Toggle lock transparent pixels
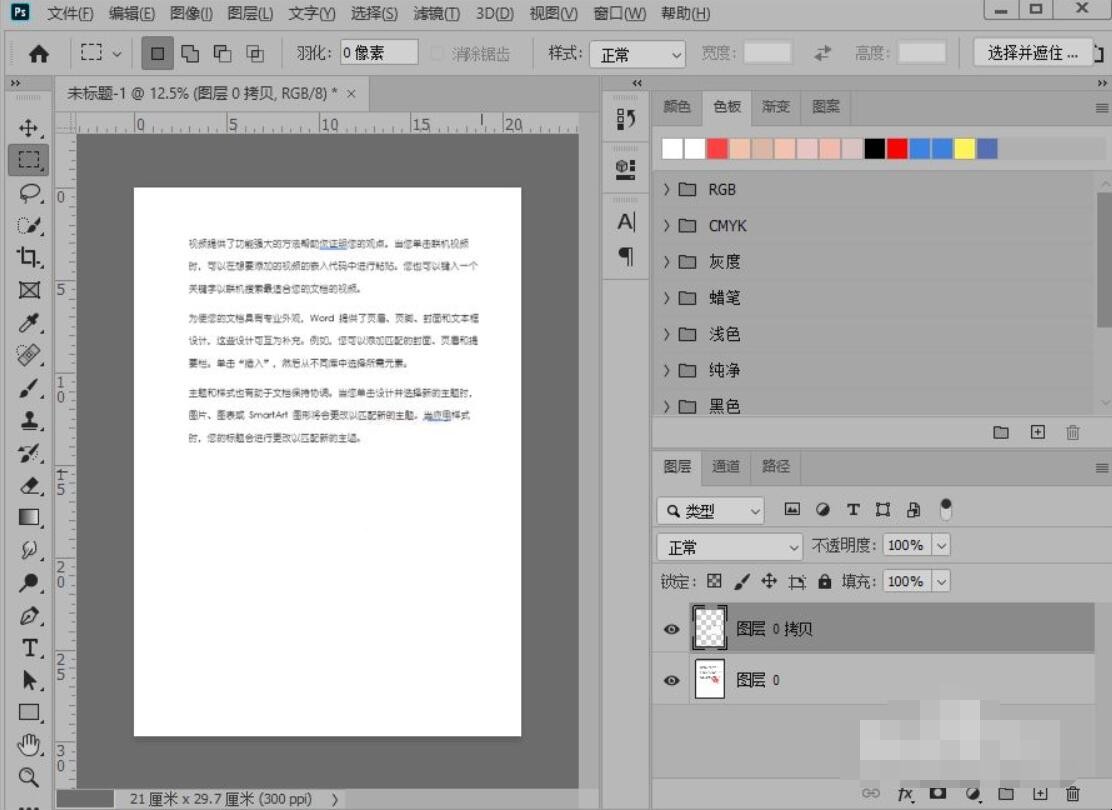Screen dimensions: 1112x810 (714, 582)
